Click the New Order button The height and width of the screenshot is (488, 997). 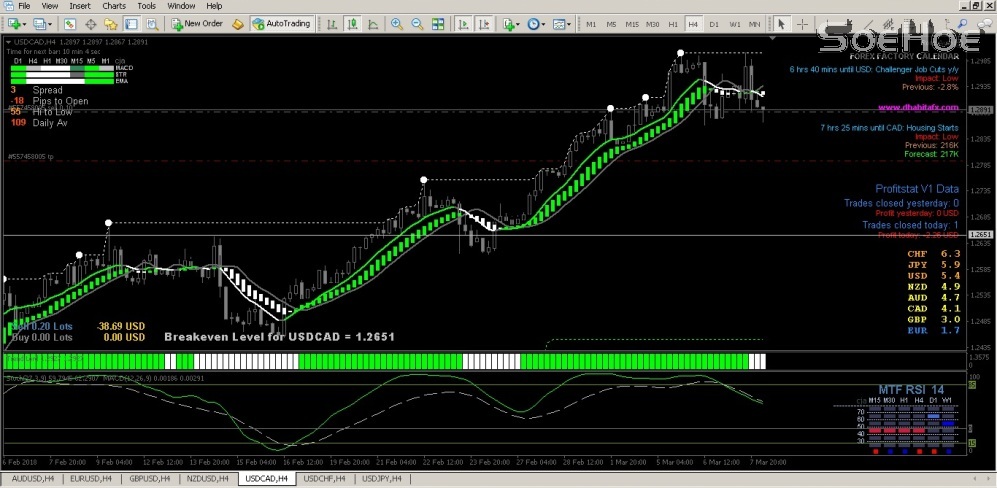click(x=196, y=23)
